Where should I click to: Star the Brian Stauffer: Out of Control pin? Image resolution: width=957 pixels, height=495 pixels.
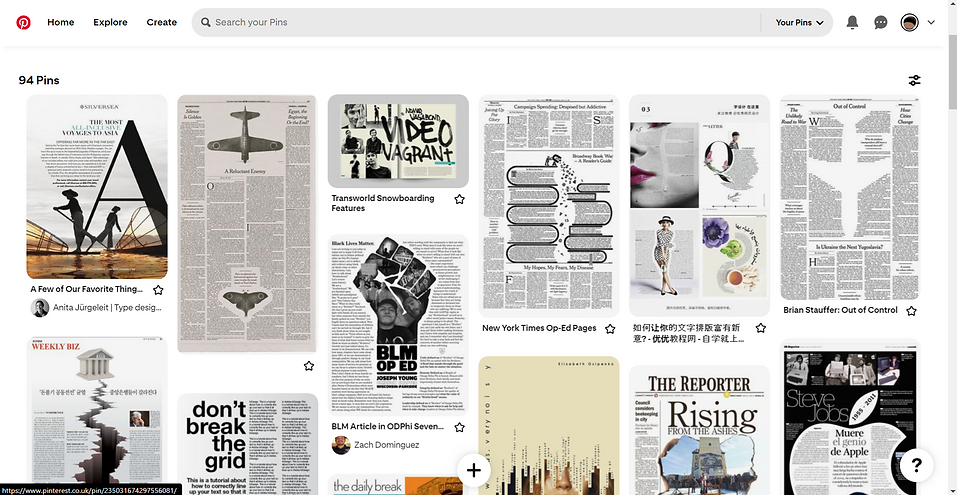911,311
